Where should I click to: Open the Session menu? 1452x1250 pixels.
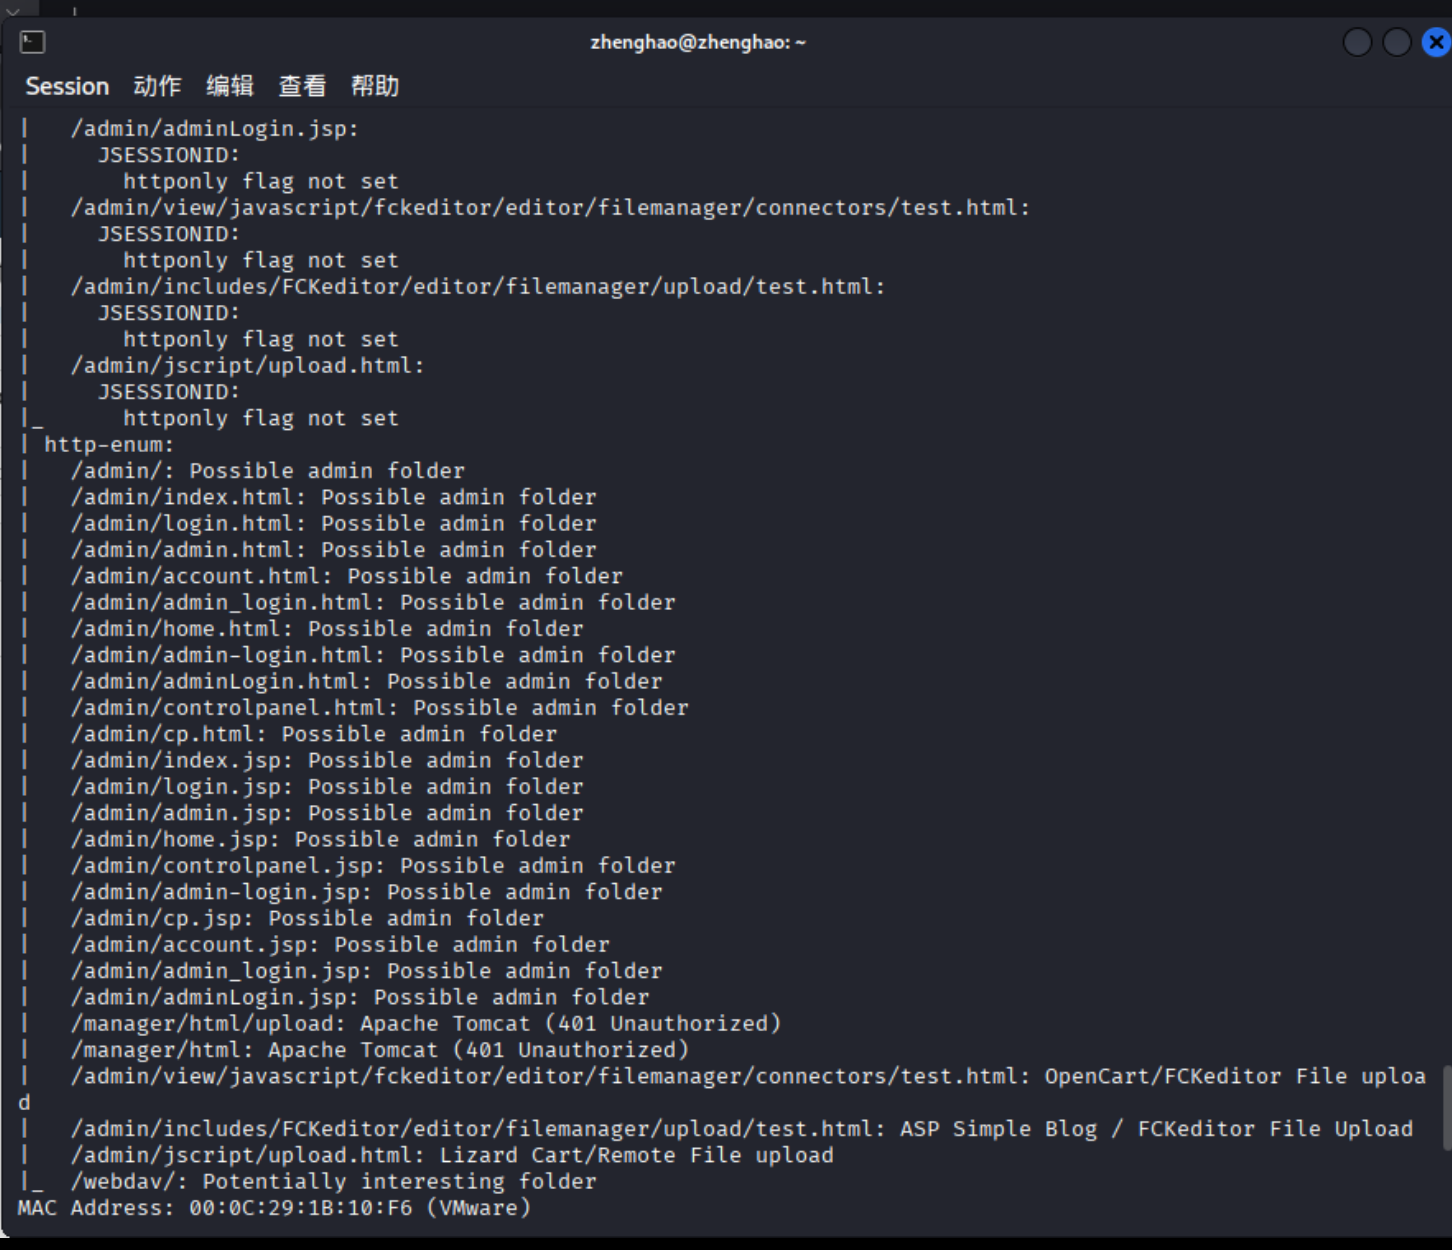67,86
